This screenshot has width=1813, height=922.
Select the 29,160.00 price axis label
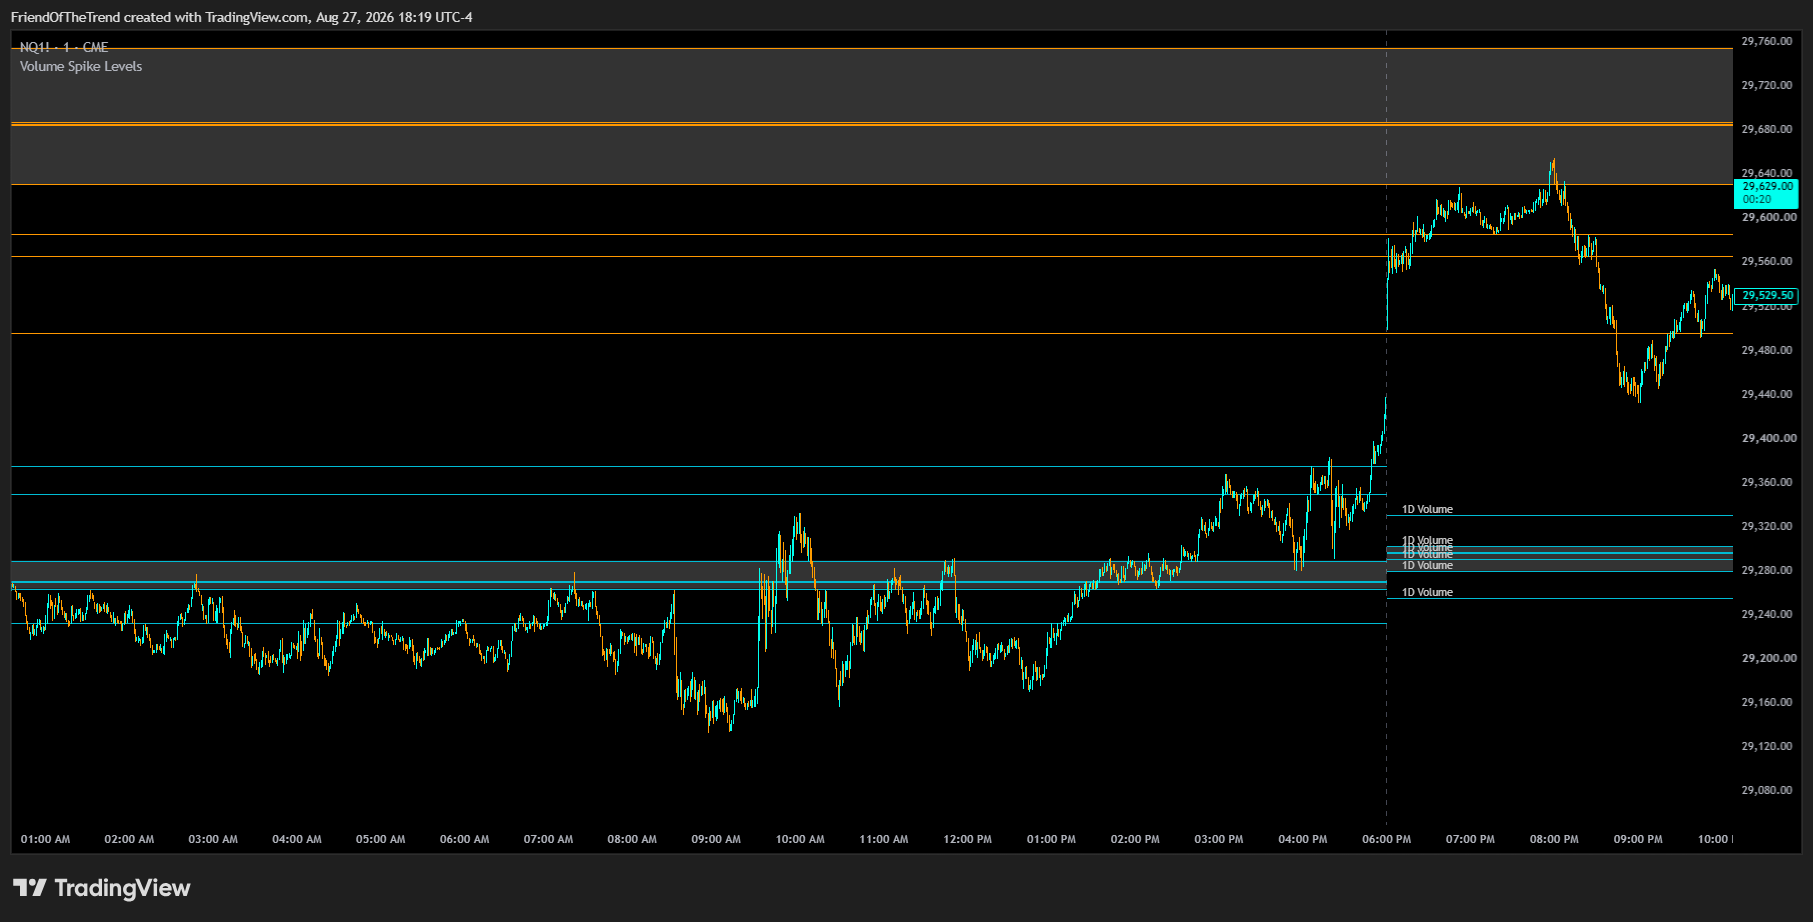[x=1767, y=702]
